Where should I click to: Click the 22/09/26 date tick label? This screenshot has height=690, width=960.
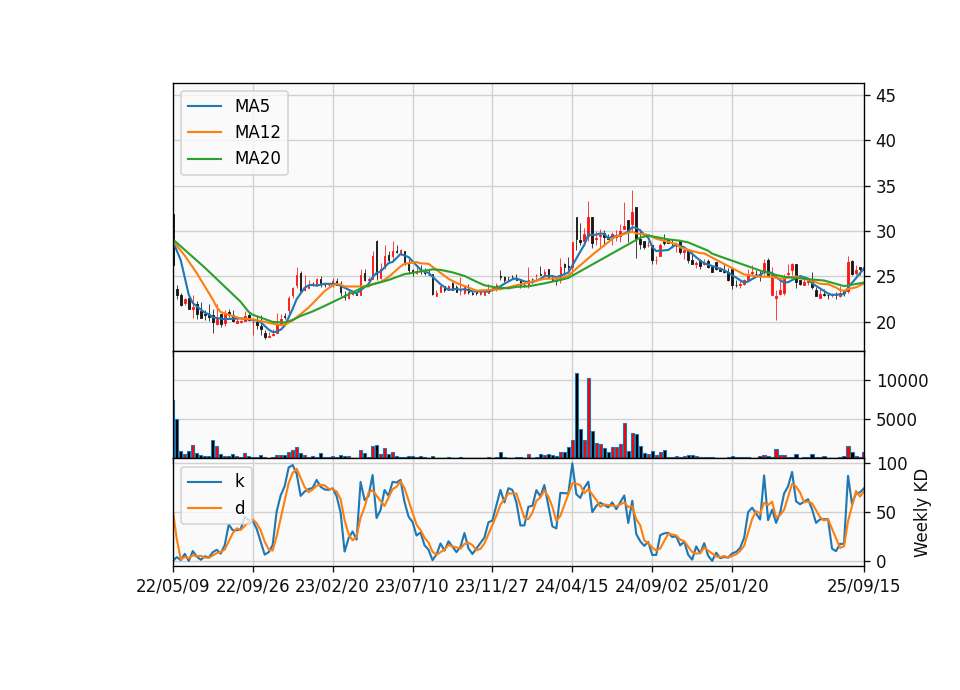coord(253,586)
